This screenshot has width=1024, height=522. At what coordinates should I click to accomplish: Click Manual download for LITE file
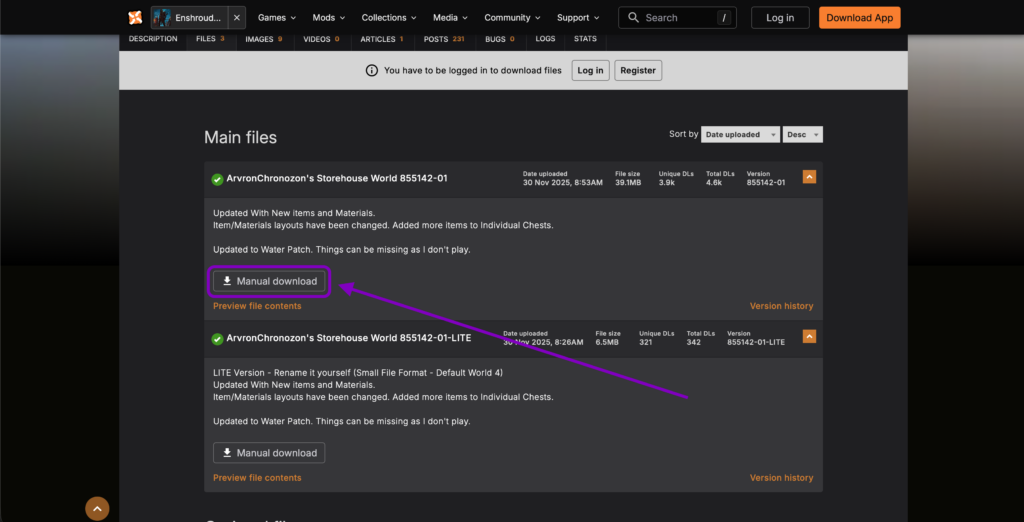[x=269, y=453]
